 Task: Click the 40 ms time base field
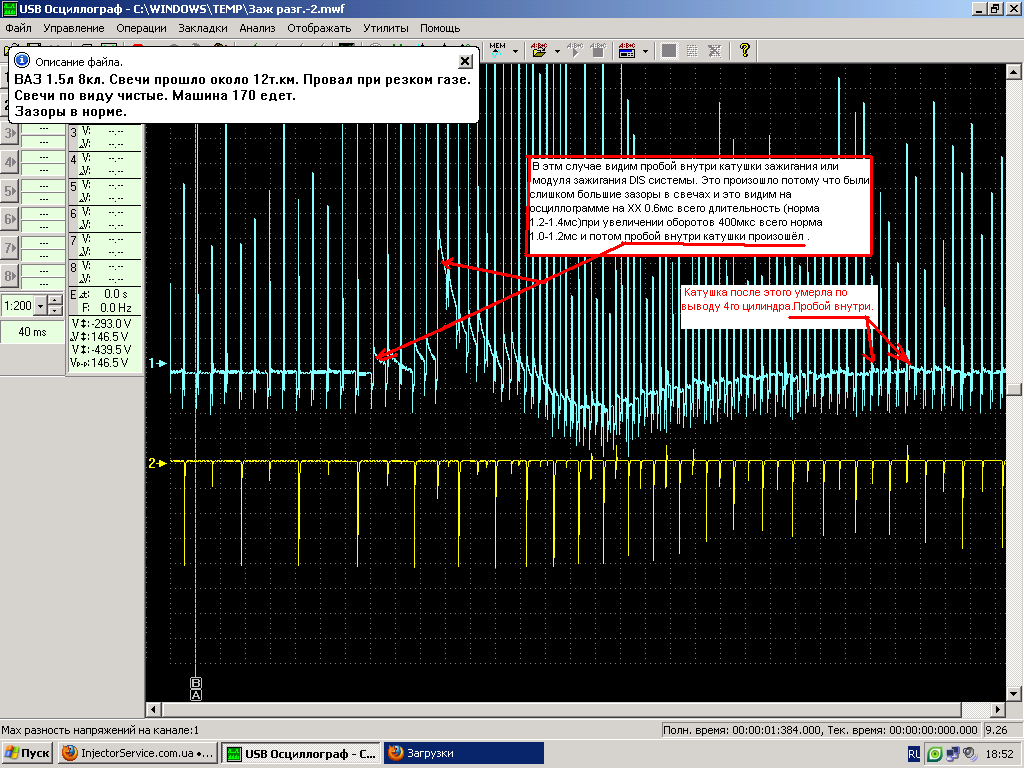(32, 332)
